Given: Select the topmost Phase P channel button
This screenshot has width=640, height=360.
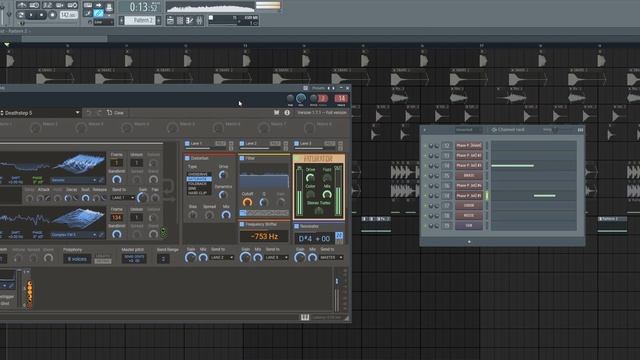Looking at the screenshot, I should 469,145.
